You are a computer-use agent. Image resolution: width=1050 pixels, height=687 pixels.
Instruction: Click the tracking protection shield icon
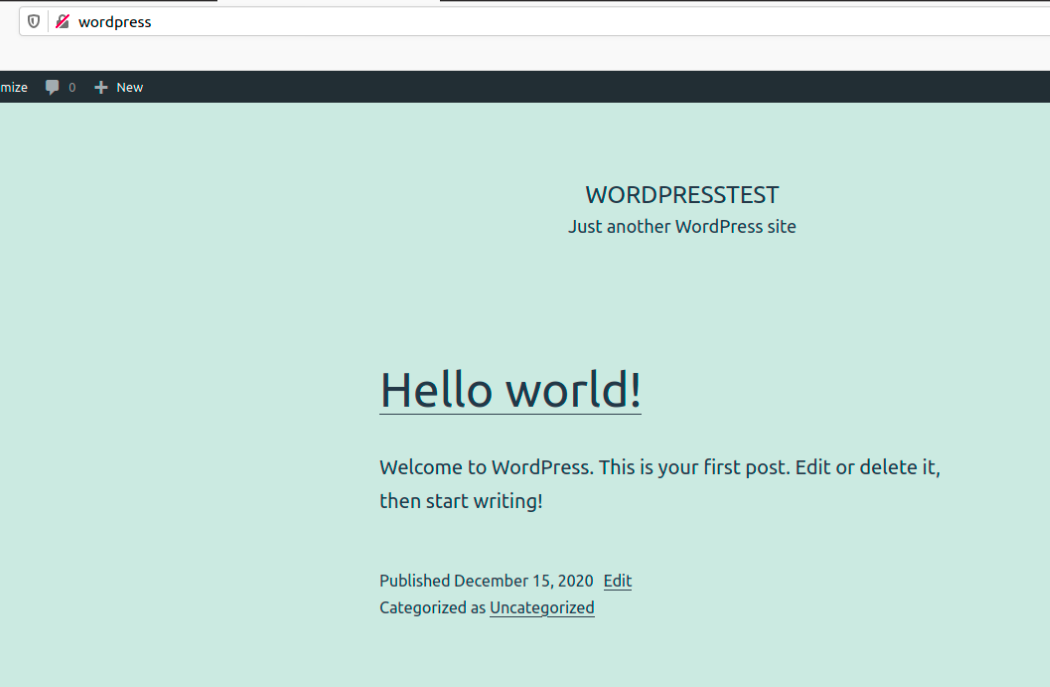pyautogui.click(x=33, y=21)
